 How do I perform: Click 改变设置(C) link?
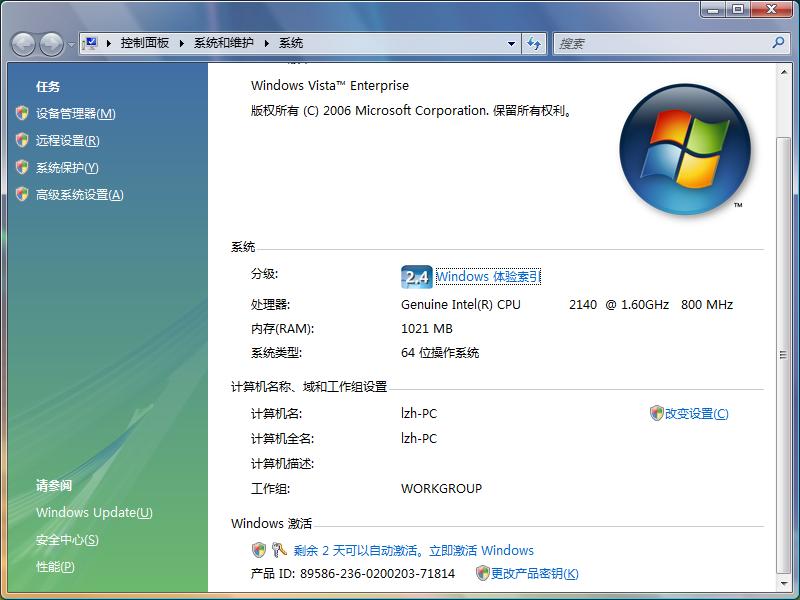(696, 413)
